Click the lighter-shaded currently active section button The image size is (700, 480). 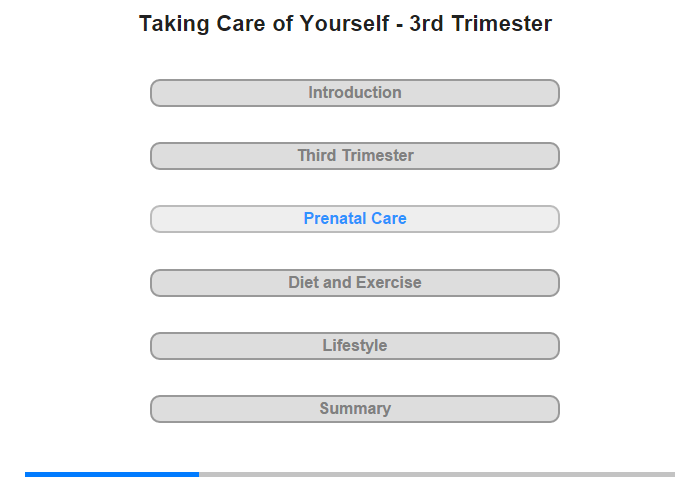point(354,219)
